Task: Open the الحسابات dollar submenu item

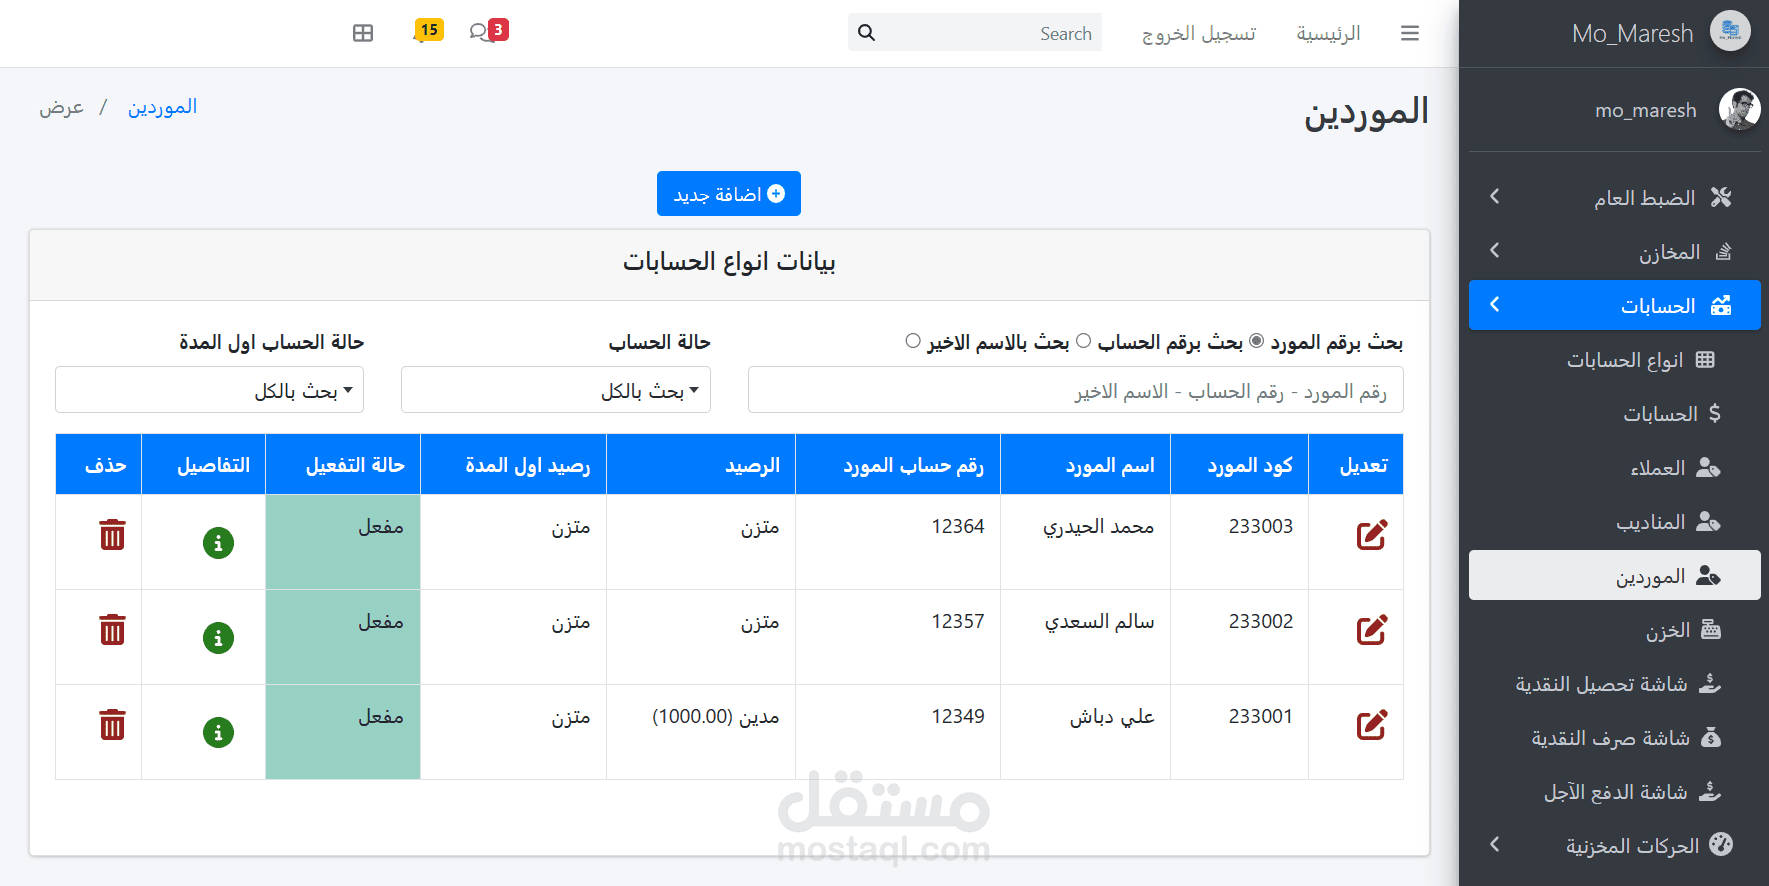Action: [x=1615, y=413]
